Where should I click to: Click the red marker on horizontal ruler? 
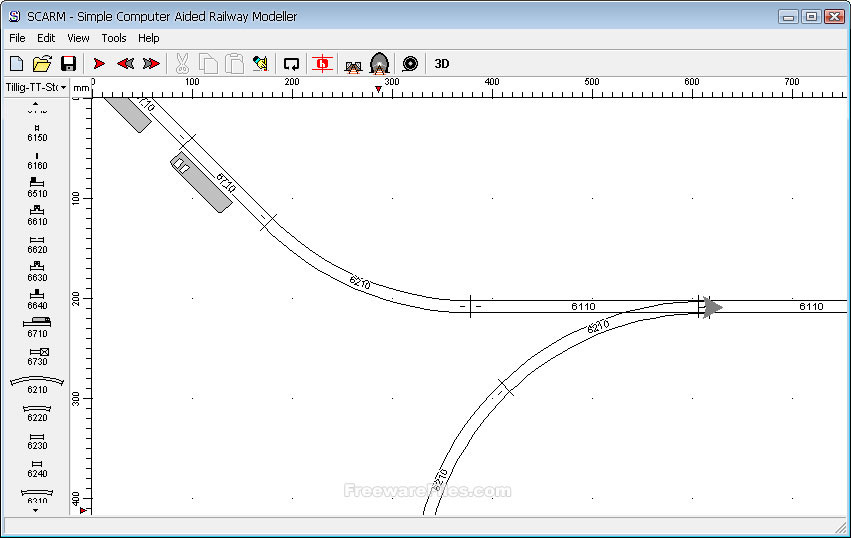(378, 90)
